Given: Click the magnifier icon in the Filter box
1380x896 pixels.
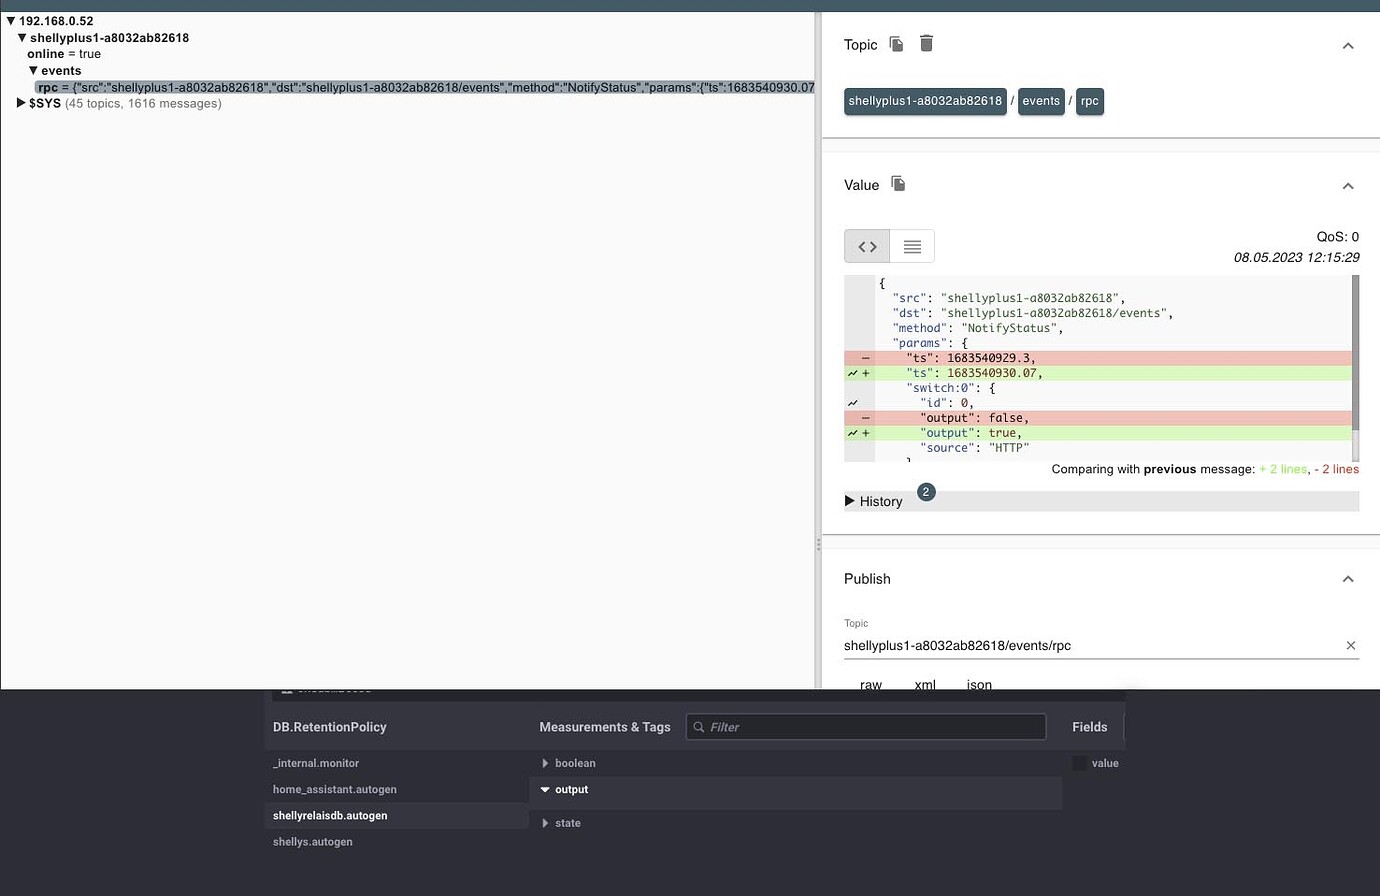Looking at the screenshot, I should 698,727.
